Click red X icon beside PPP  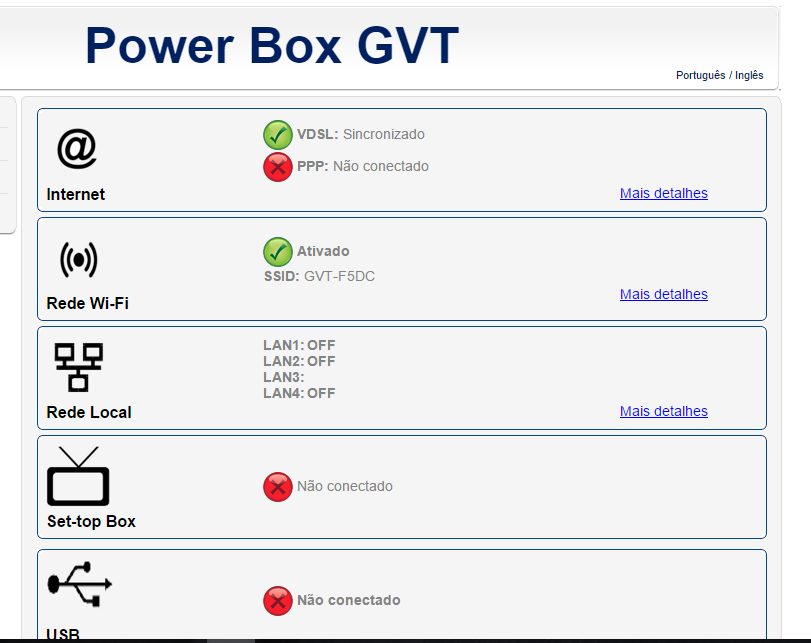point(278,167)
